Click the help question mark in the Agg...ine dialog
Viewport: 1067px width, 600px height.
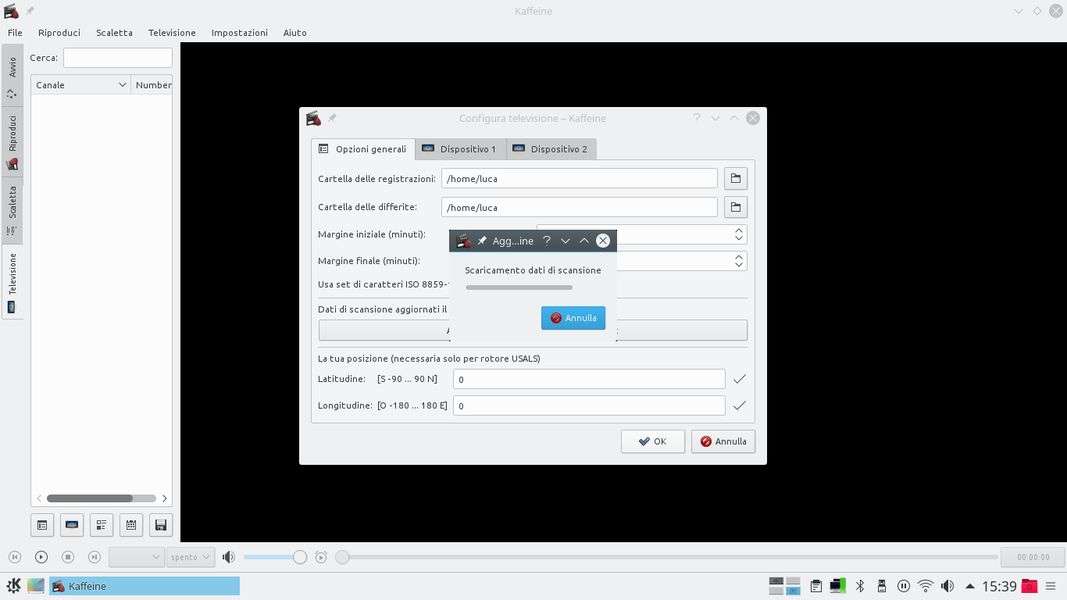546,241
